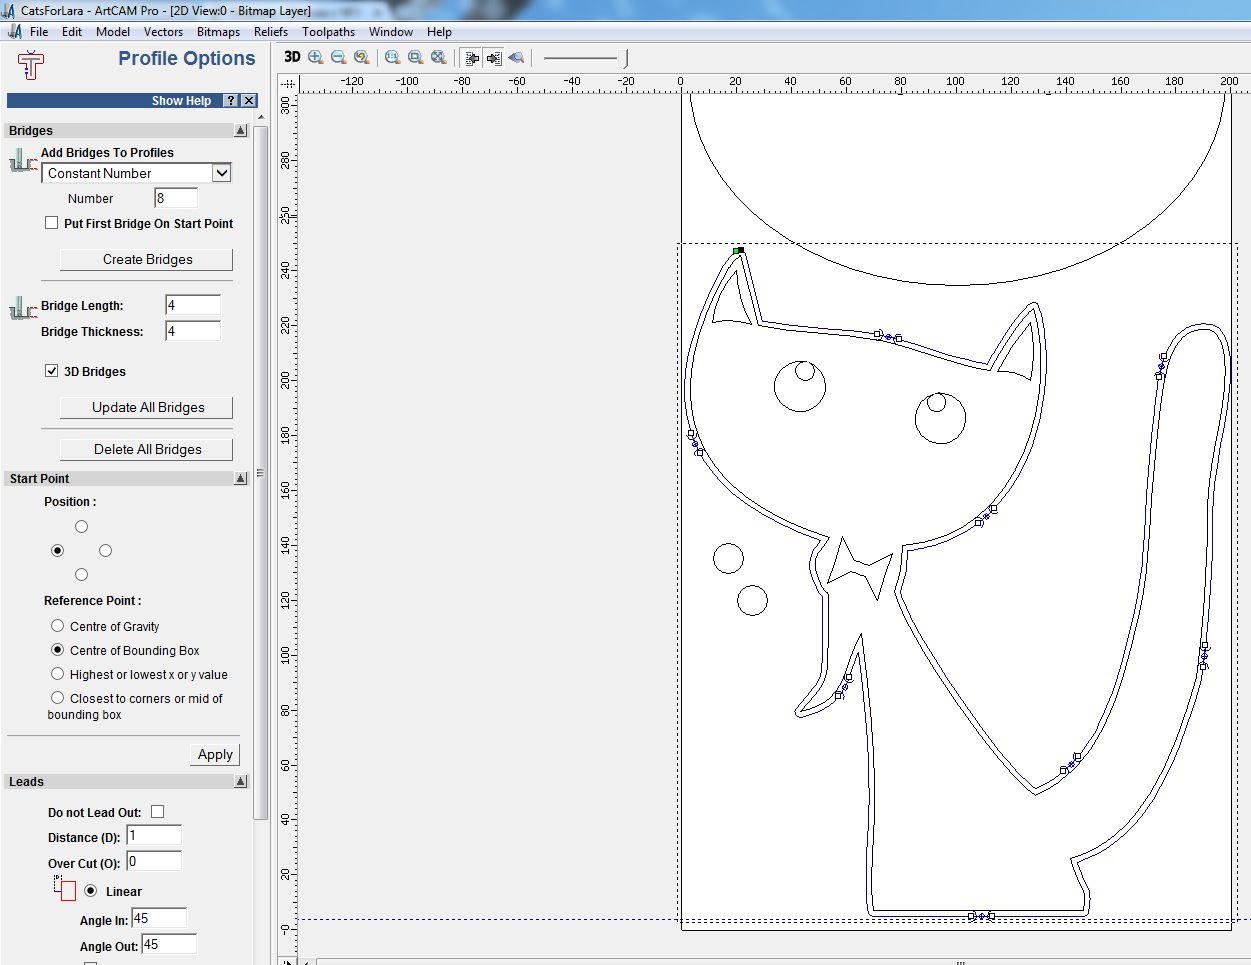Open help with the question mark icon
The width and height of the screenshot is (1251, 965).
pyautogui.click(x=231, y=101)
